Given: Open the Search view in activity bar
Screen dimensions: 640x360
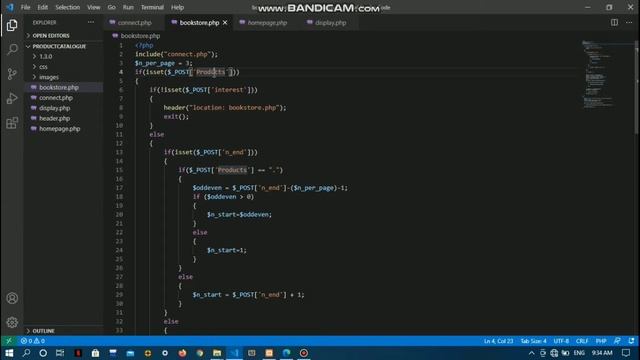Looking at the screenshot, I should 12,50.
